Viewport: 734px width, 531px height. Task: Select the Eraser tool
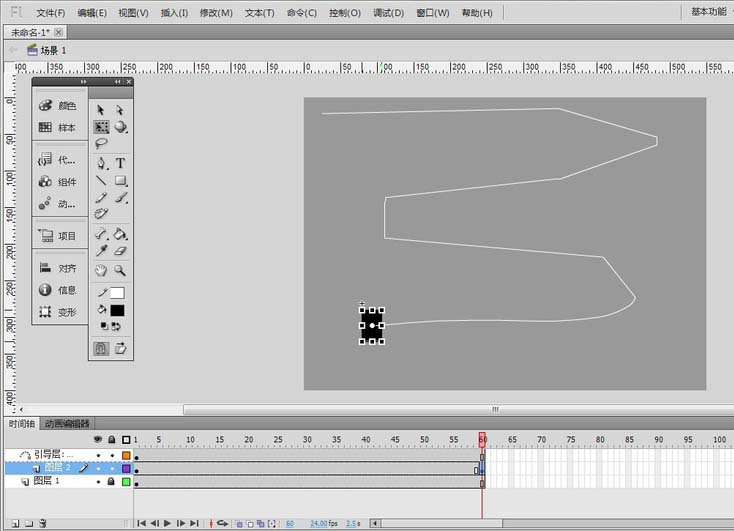click(121, 251)
